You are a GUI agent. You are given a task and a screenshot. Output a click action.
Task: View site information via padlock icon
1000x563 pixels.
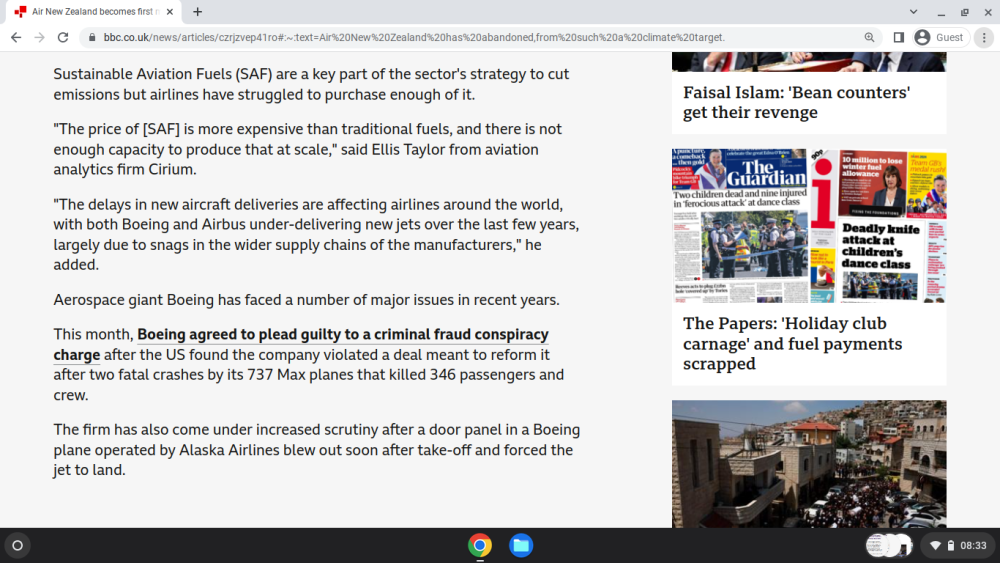coord(92,38)
